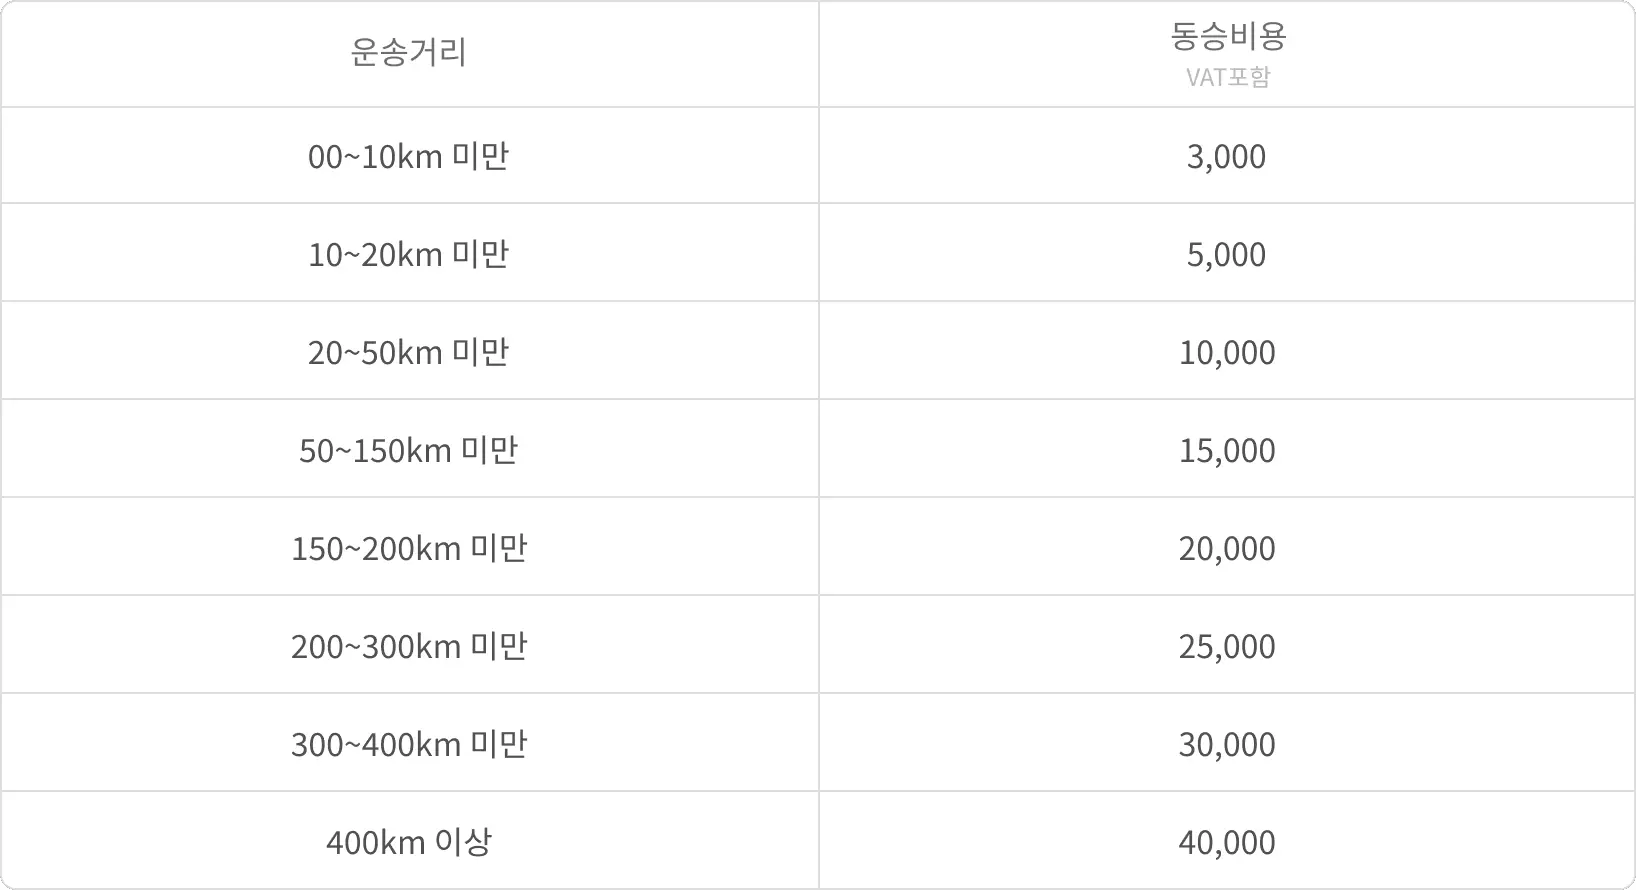Click the 20~50km 미만 distance cell
The height and width of the screenshot is (890, 1636).
coord(409,352)
